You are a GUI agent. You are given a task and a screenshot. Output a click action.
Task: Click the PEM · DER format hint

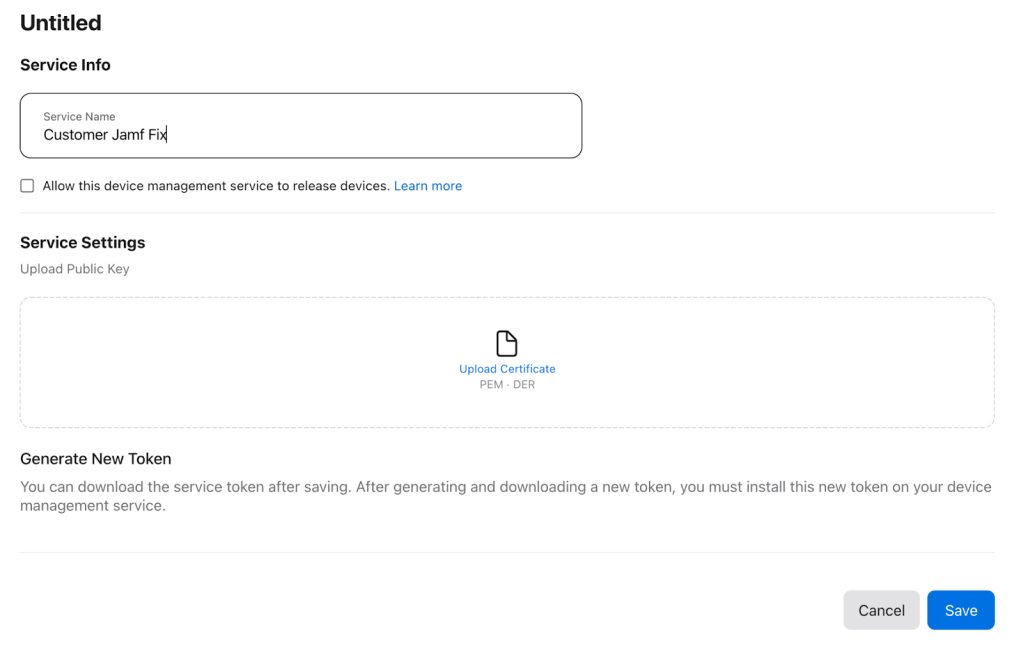pyautogui.click(x=507, y=385)
